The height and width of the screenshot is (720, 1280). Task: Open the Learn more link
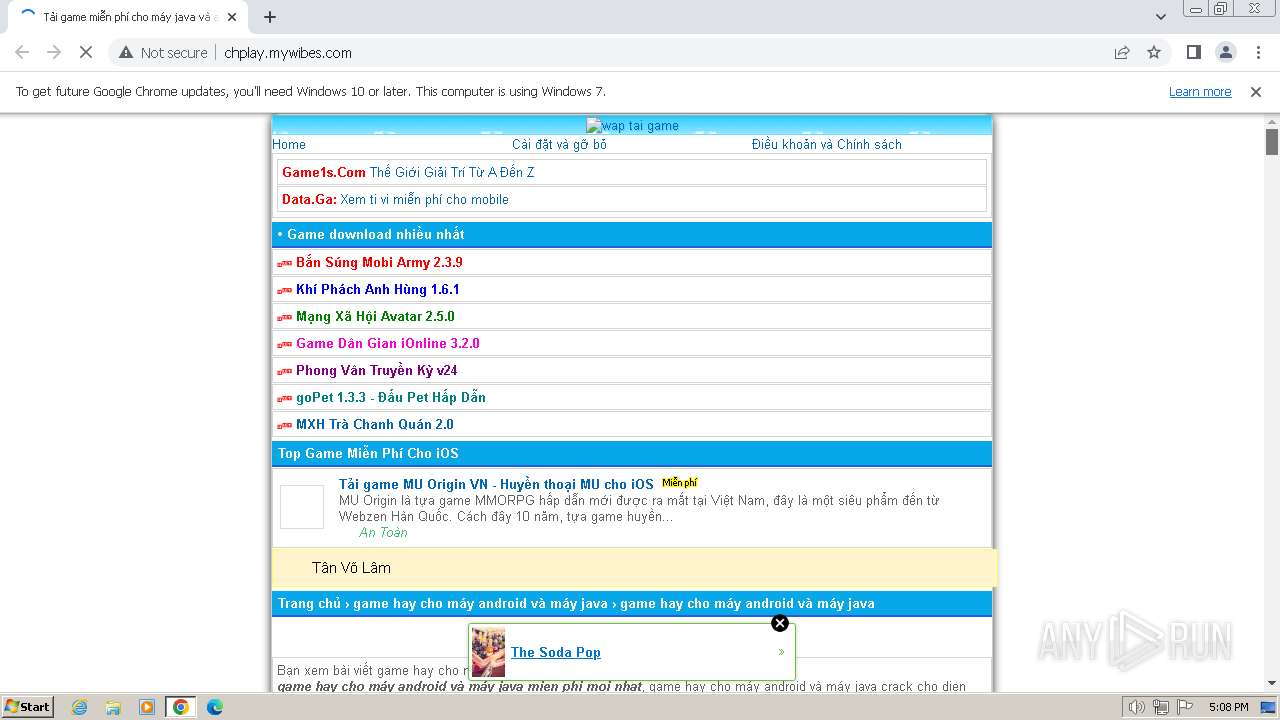(x=1200, y=92)
